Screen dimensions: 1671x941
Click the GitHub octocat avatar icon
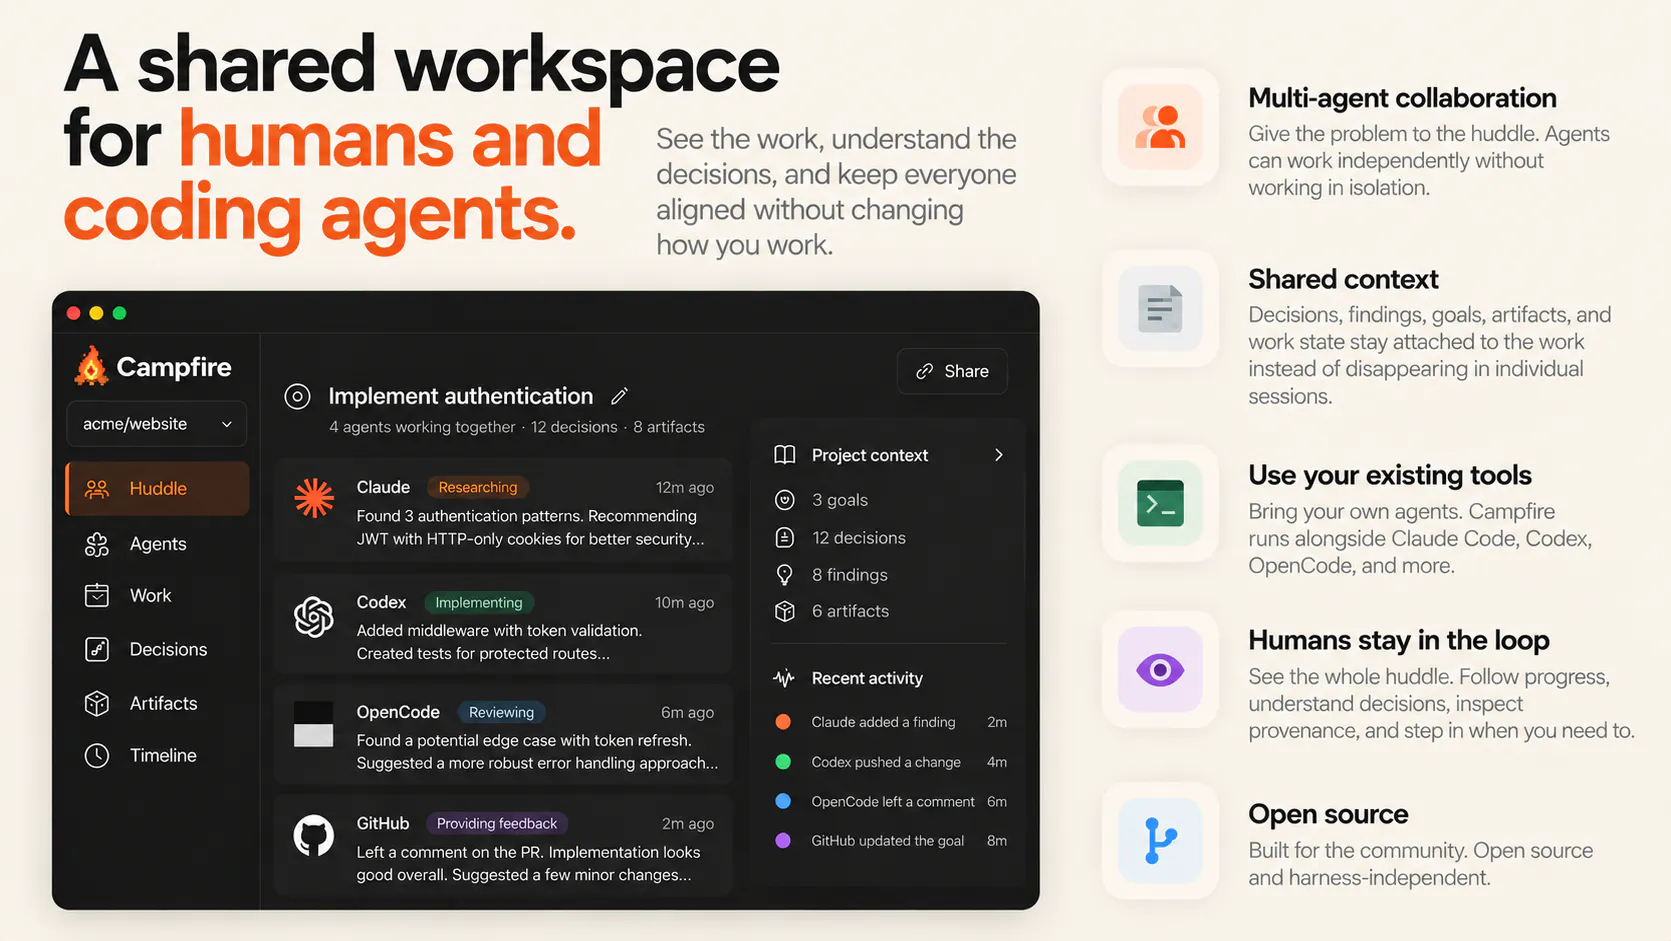314,835
